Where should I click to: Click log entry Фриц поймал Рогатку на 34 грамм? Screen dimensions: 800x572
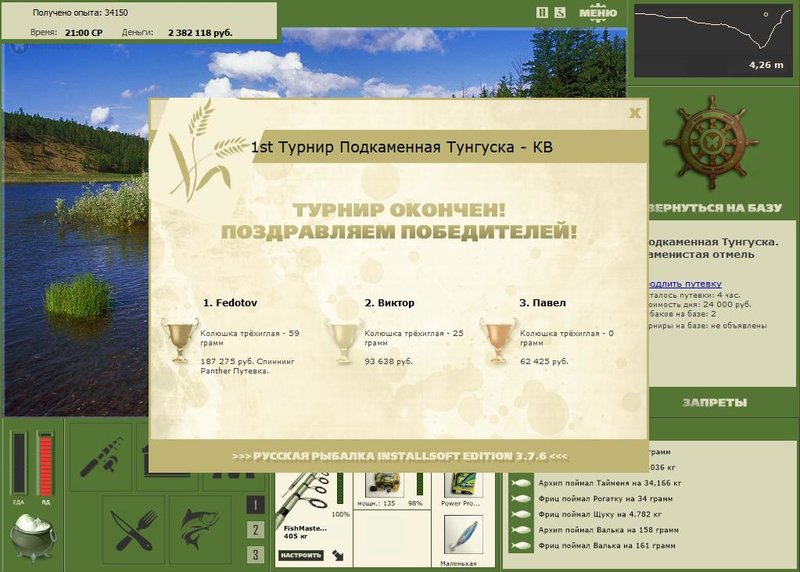click(x=606, y=499)
